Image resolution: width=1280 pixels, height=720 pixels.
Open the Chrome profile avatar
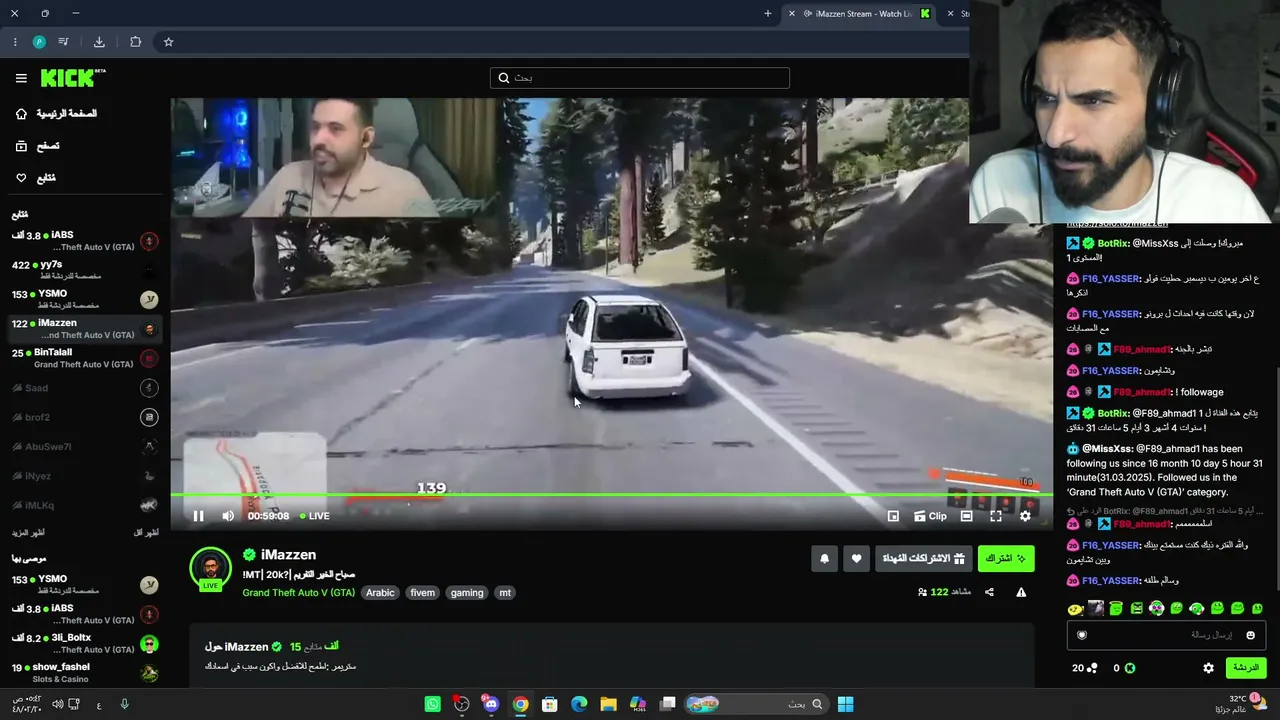pyautogui.click(x=39, y=42)
